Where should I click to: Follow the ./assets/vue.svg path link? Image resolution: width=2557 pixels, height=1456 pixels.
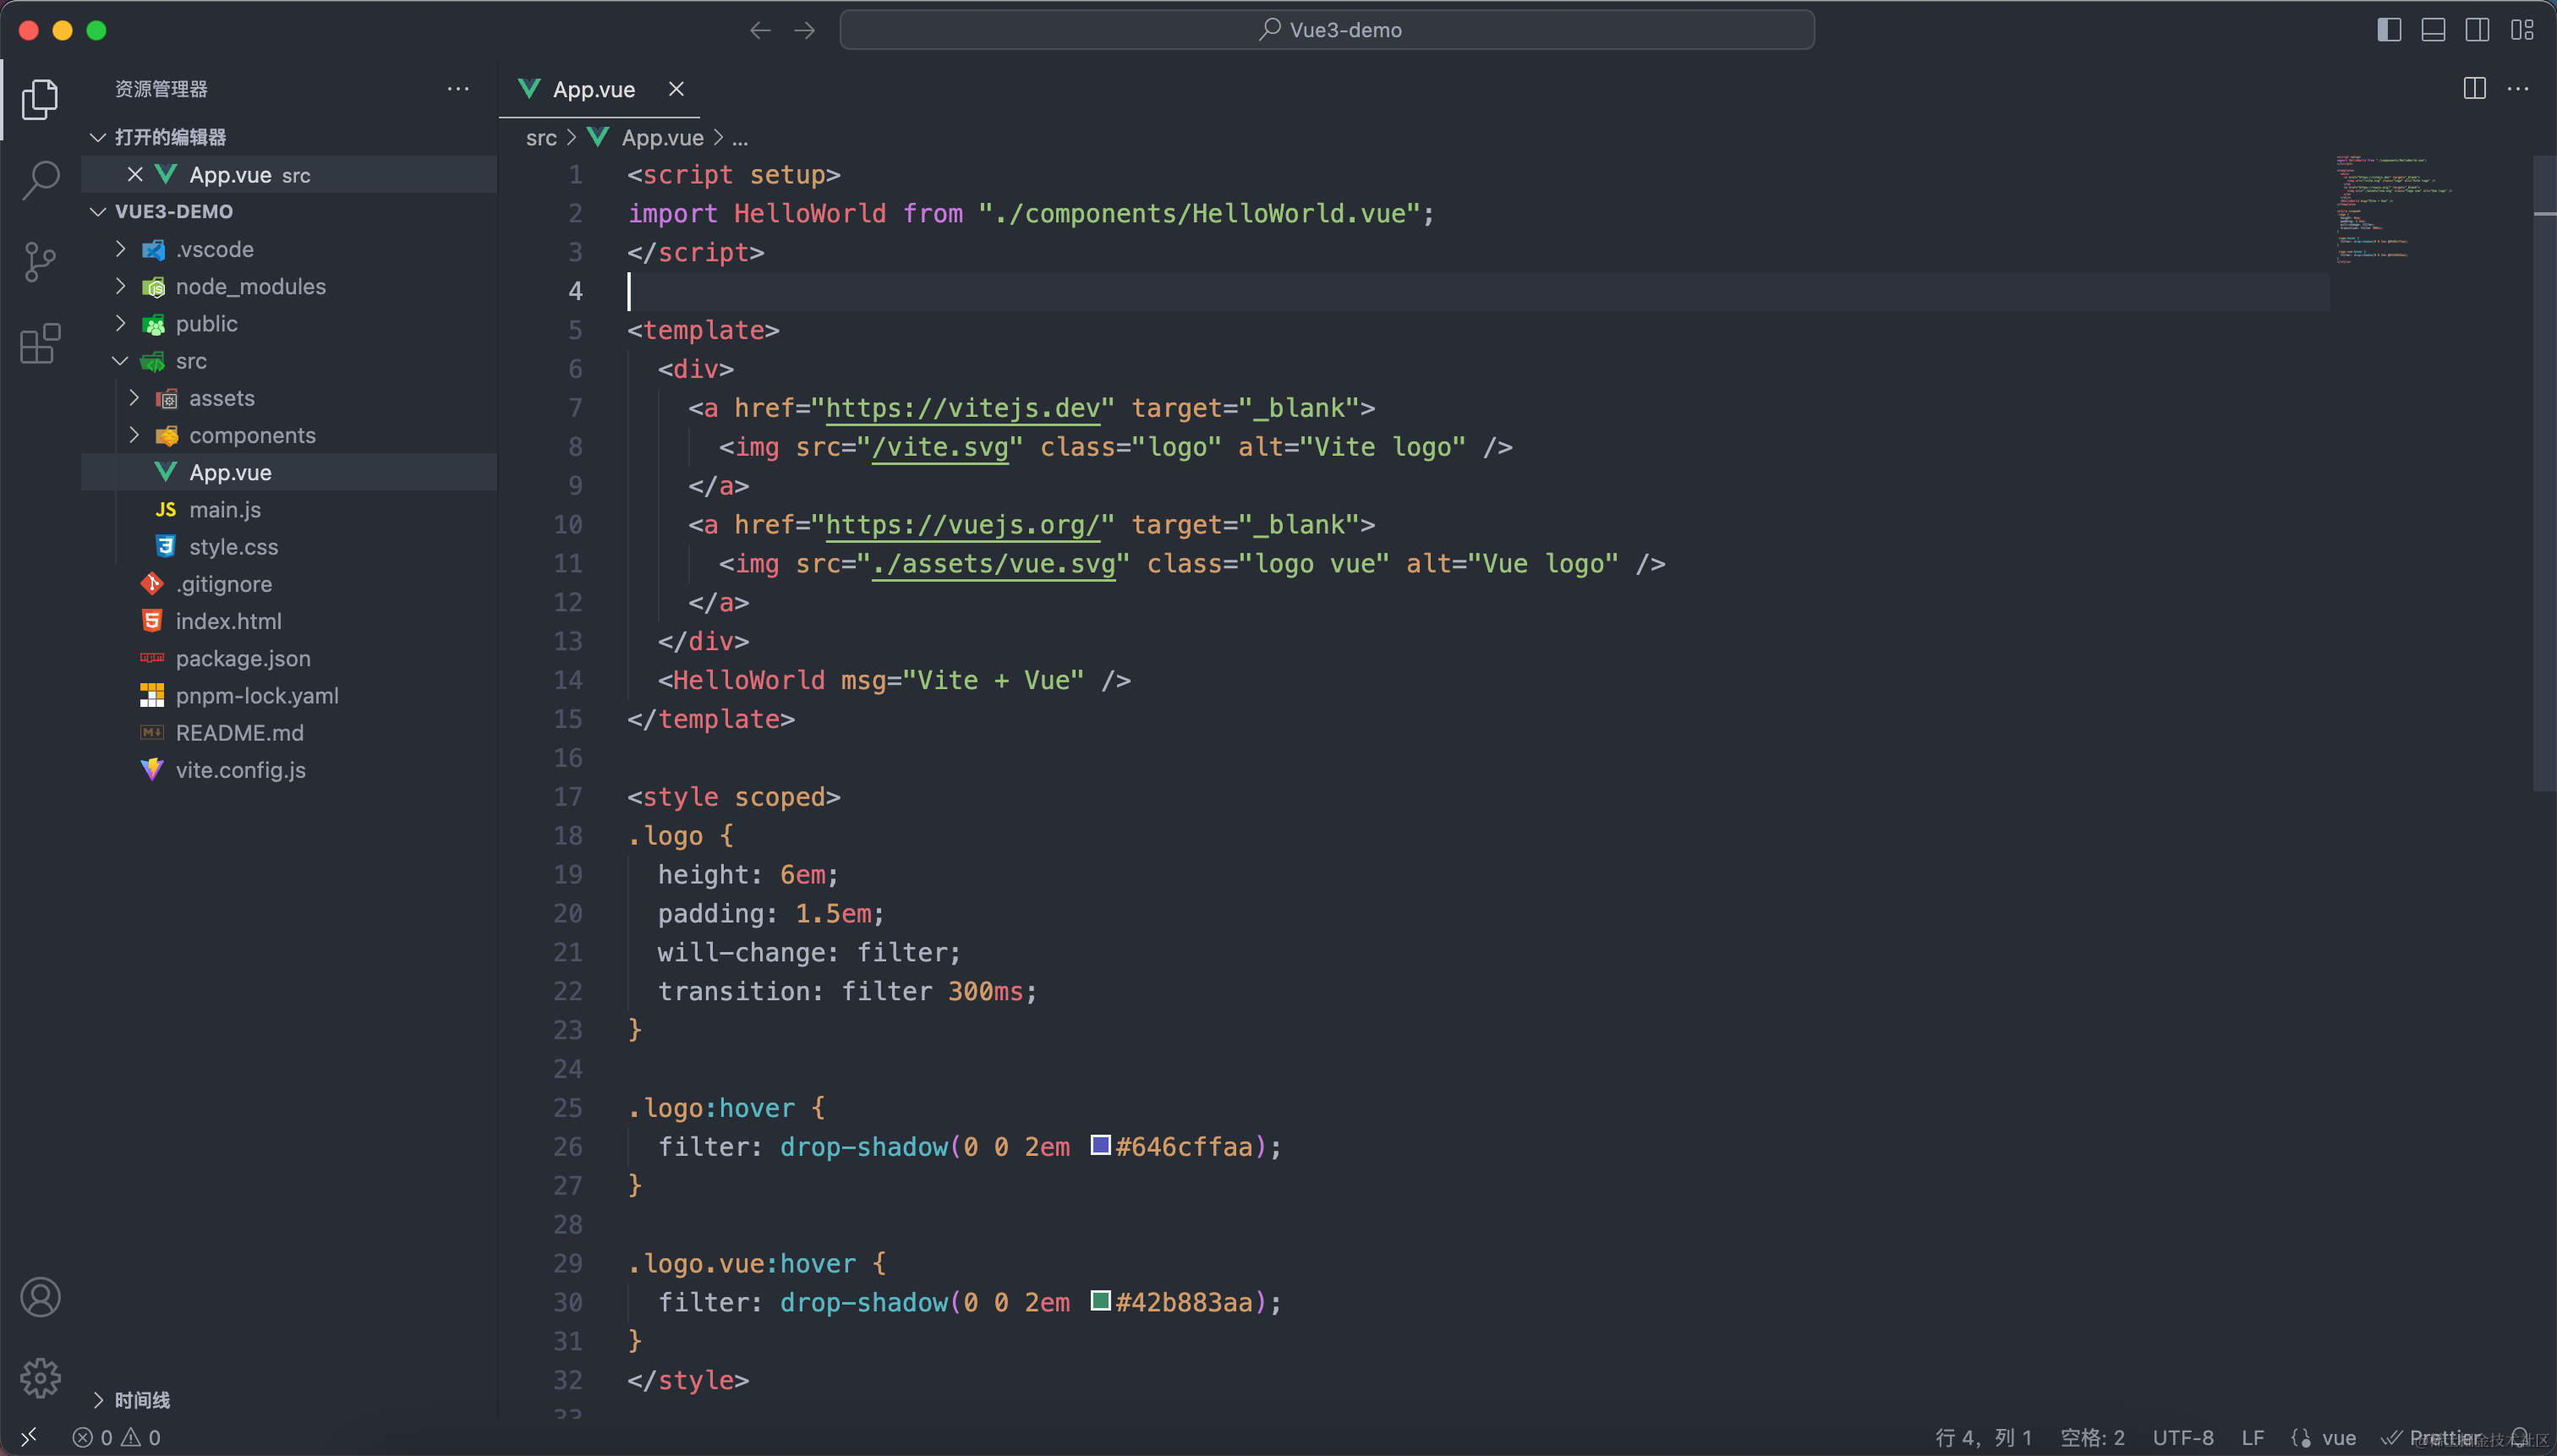click(x=994, y=564)
